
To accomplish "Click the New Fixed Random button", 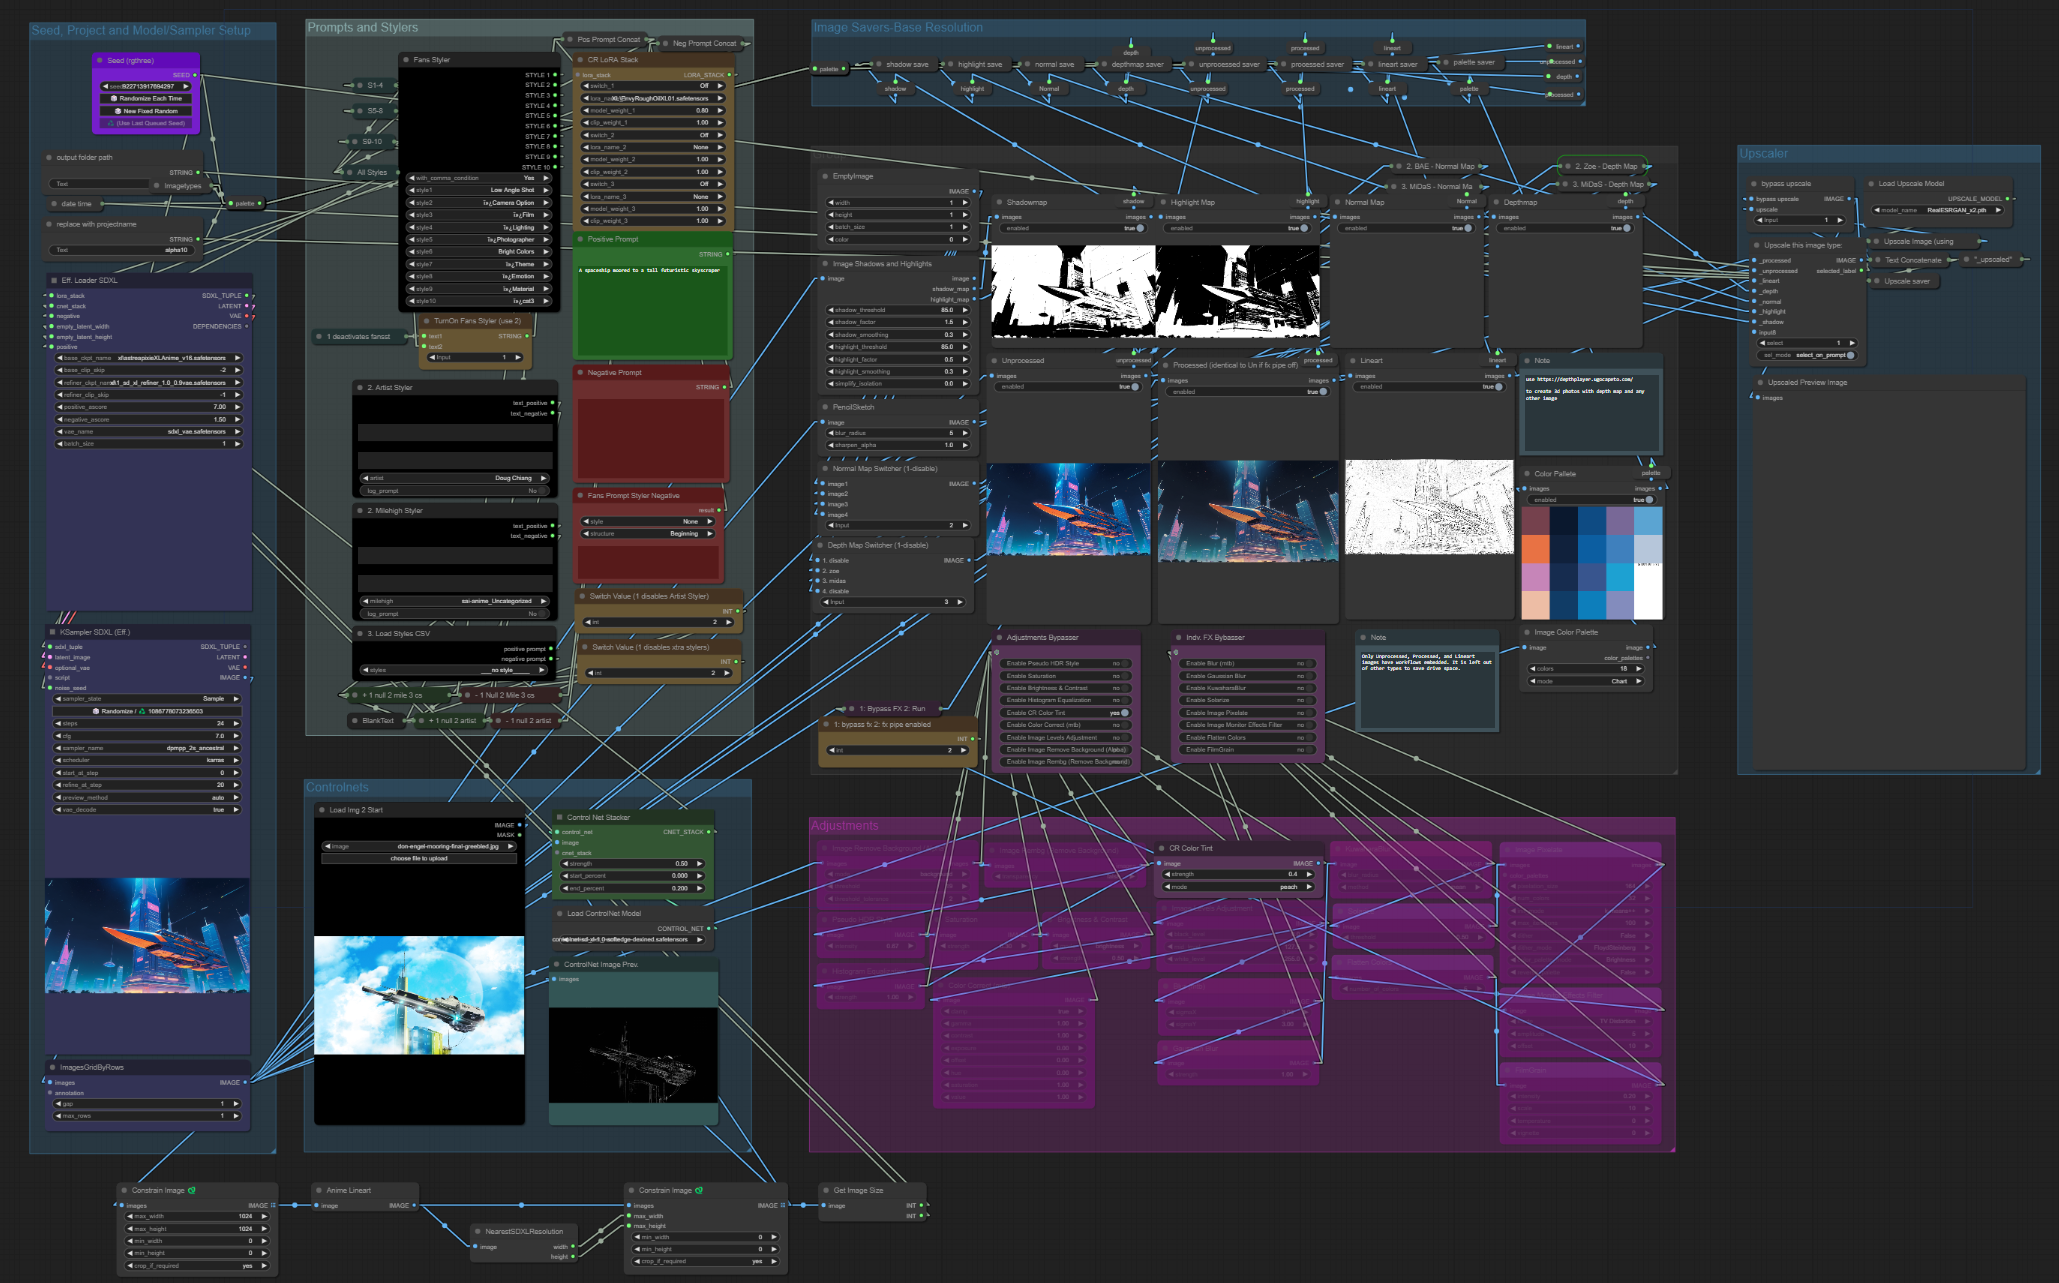I will pyautogui.click(x=146, y=111).
